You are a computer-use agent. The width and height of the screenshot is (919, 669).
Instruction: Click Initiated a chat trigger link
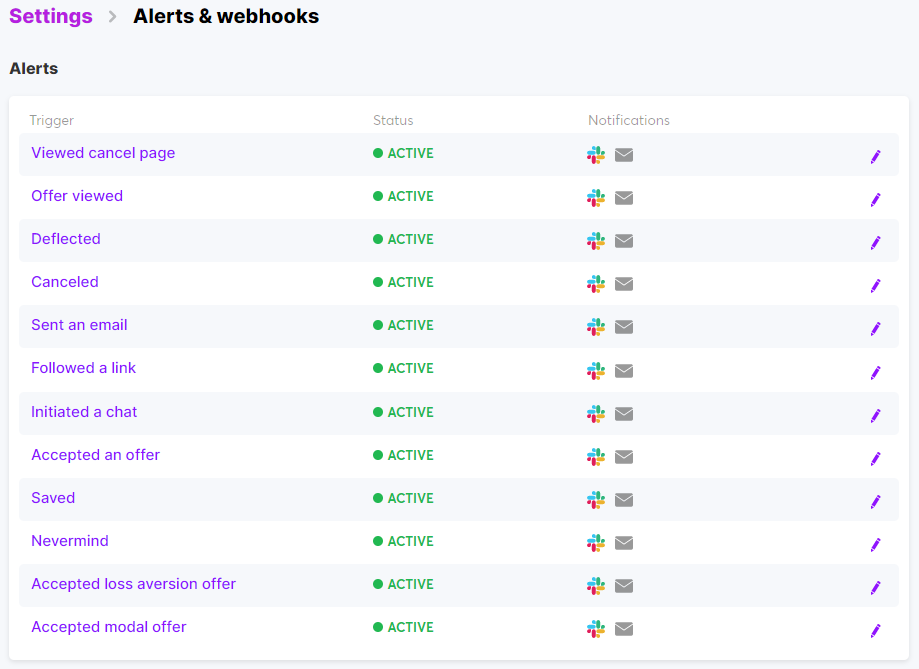point(84,412)
